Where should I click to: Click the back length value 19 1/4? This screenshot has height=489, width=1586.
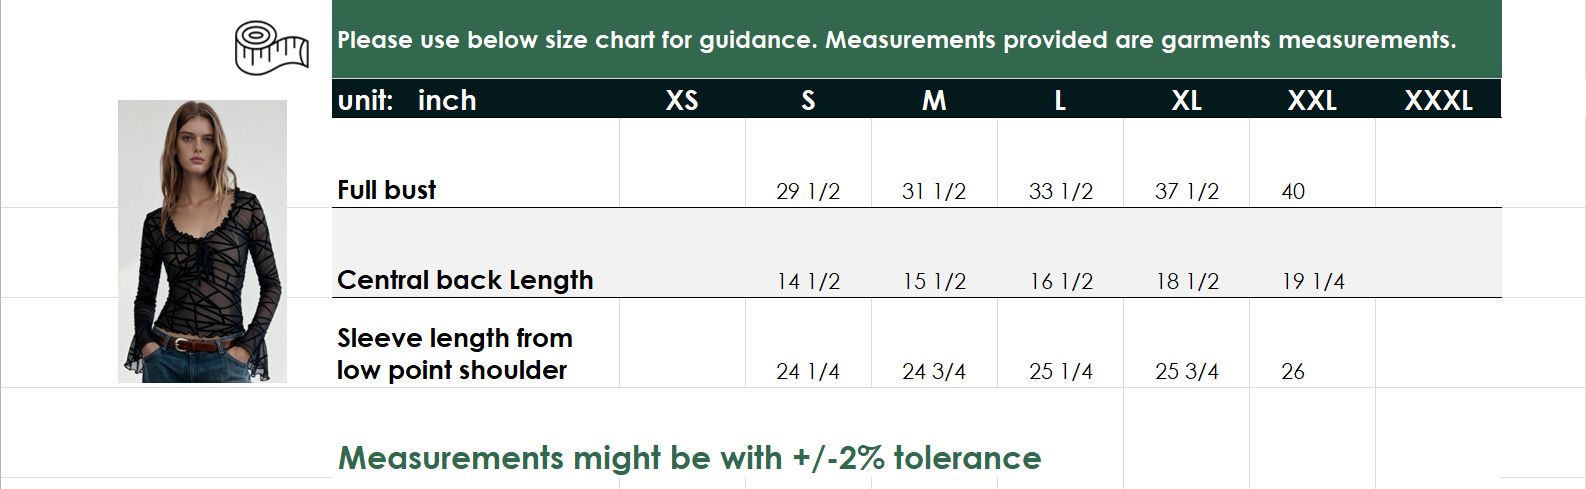click(x=1313, y=281)
